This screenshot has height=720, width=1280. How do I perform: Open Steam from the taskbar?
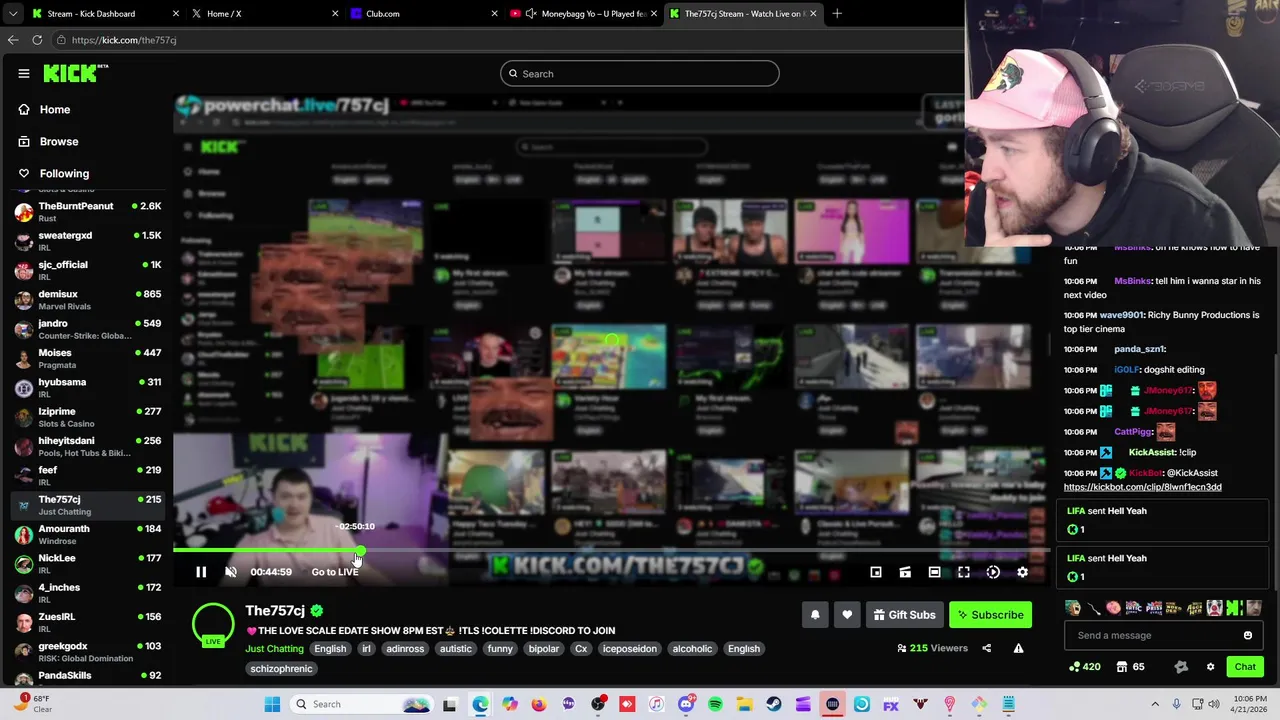click(774, 704)
